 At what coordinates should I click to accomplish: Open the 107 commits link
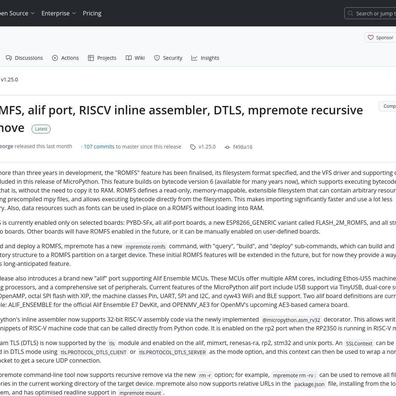pos(99,147)
